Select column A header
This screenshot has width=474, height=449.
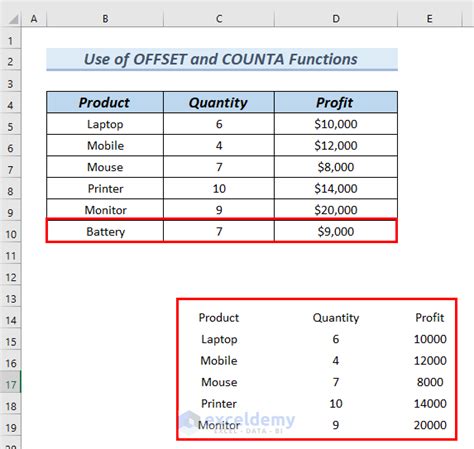(x=34, y=19)
